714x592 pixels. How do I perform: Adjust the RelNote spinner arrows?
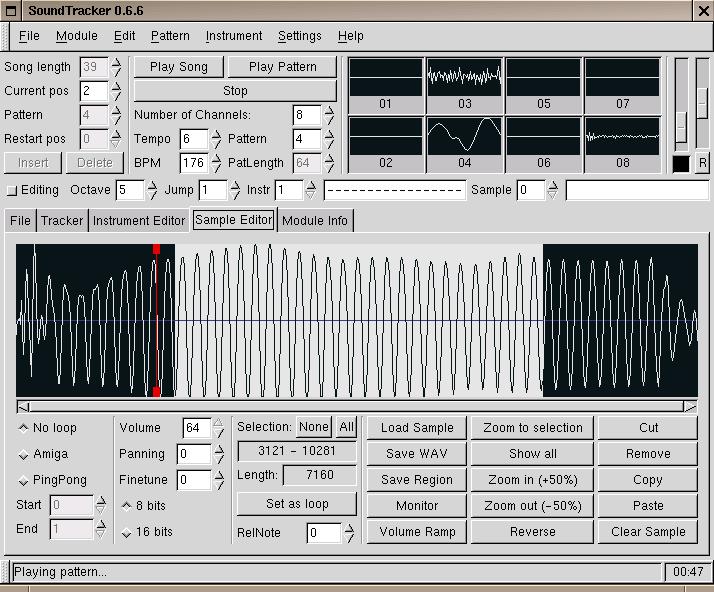click(x=349, y=533)
